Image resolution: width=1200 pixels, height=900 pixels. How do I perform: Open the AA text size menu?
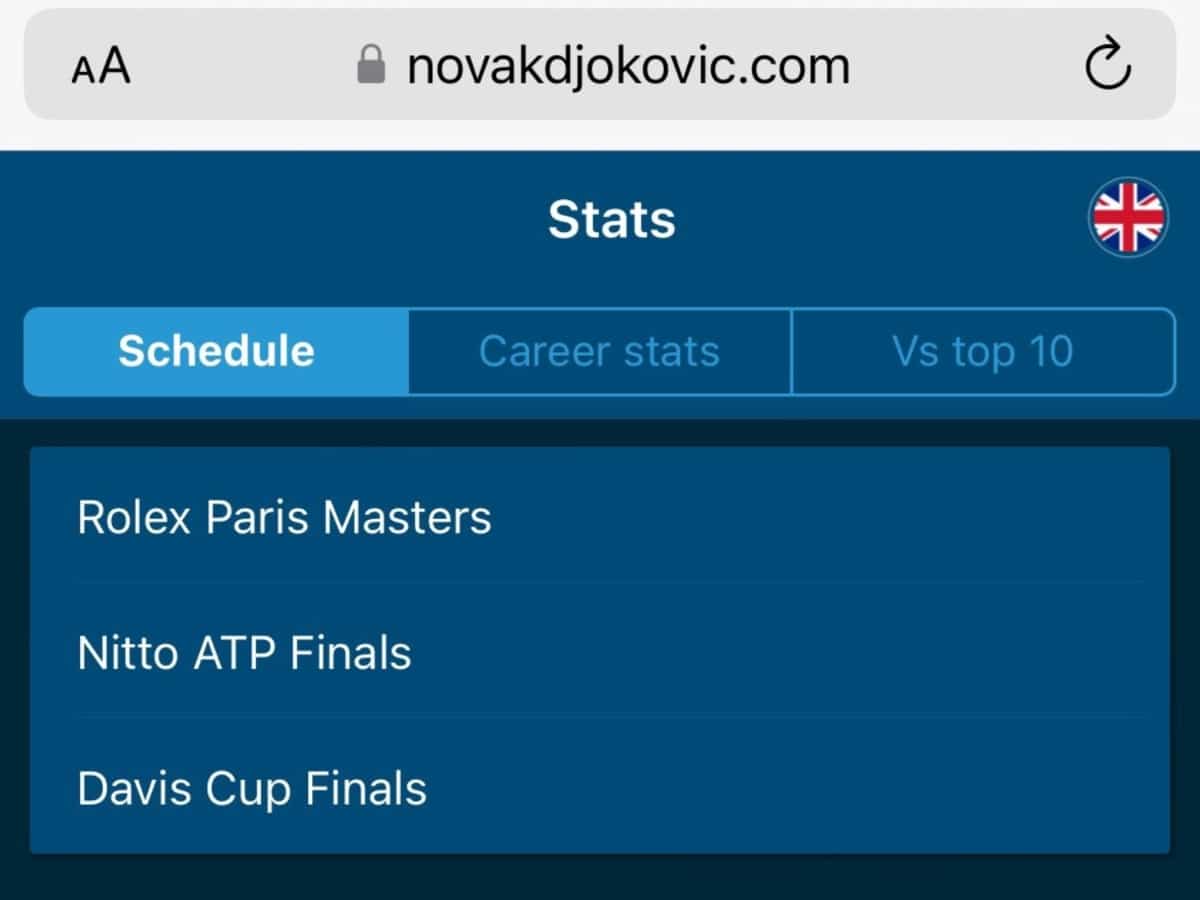(101, 67)
